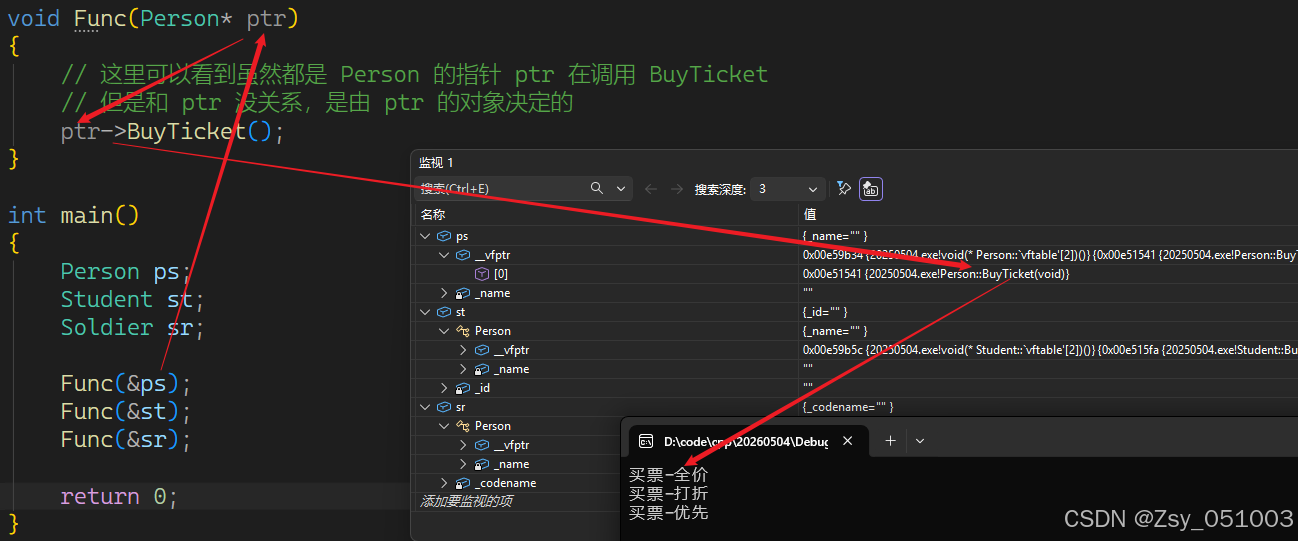Open the search depth dropdown showing 3
This screenshot has height=541, width=1298.
[788, 188]
